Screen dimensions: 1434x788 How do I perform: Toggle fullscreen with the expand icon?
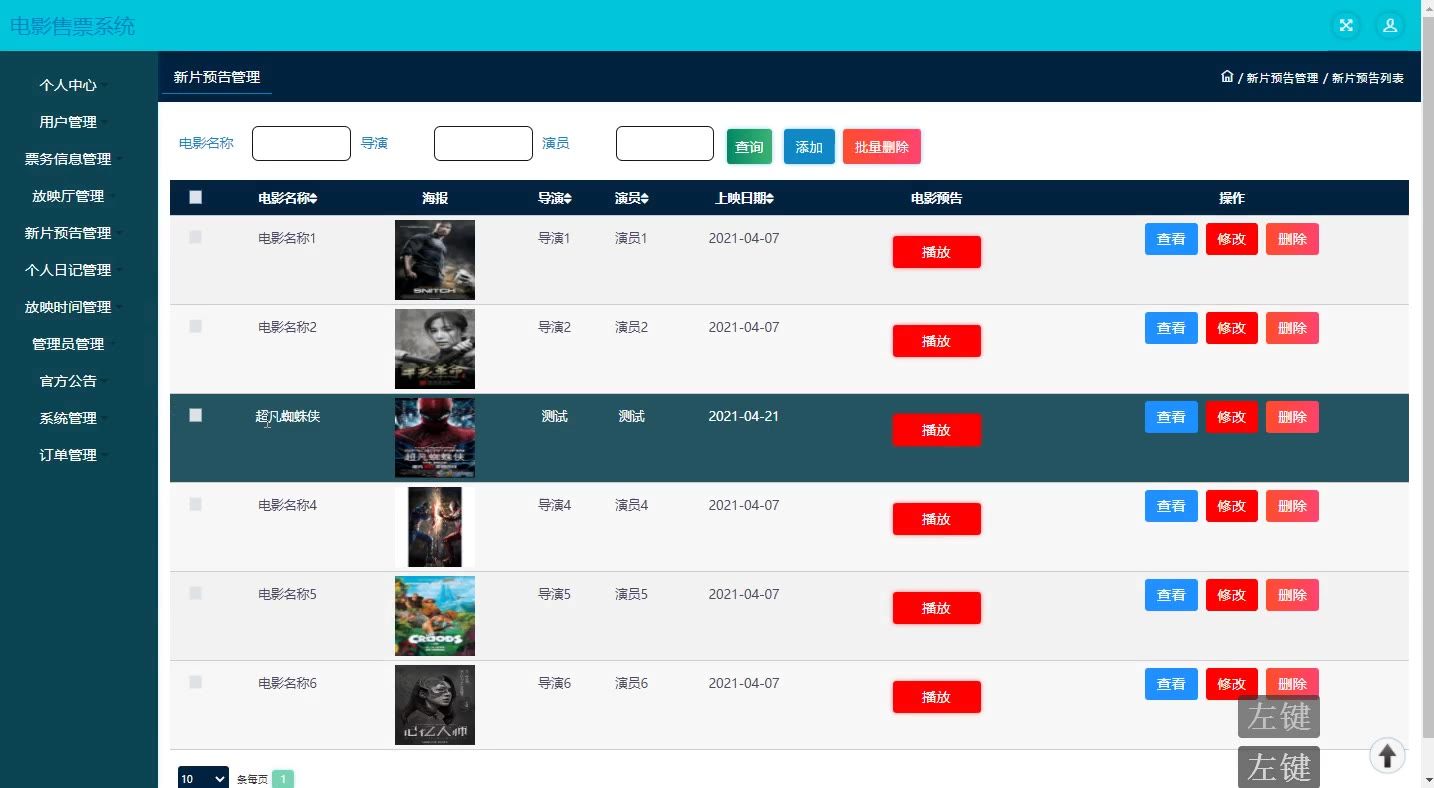point(1346,26)
